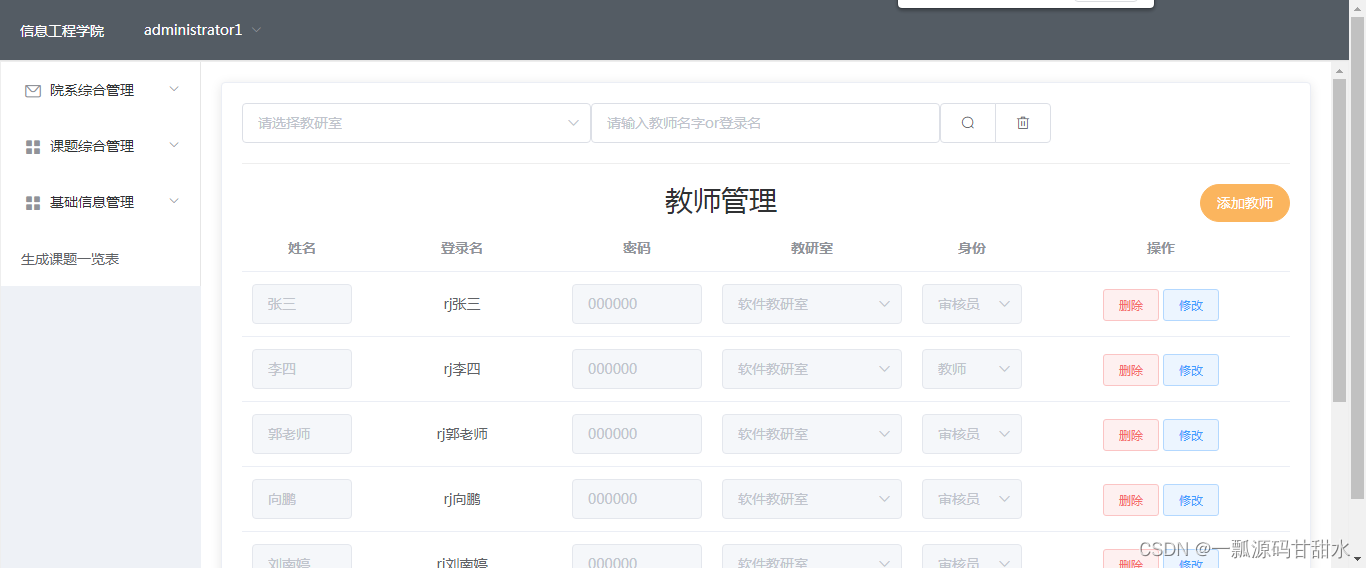Image resolution: width=1366 pixels, height=568 pixels.
Task: Focus the teacher name or login search field
Action: click(765, 123)
